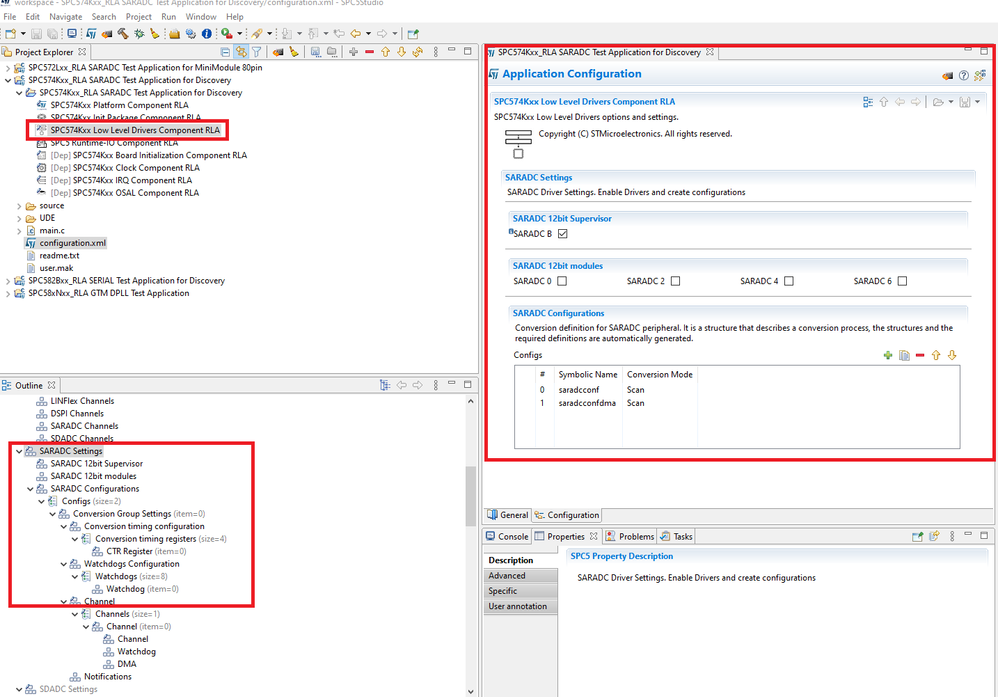
Task: Enable the SARADC 0 checkbox
Action: 562,281
